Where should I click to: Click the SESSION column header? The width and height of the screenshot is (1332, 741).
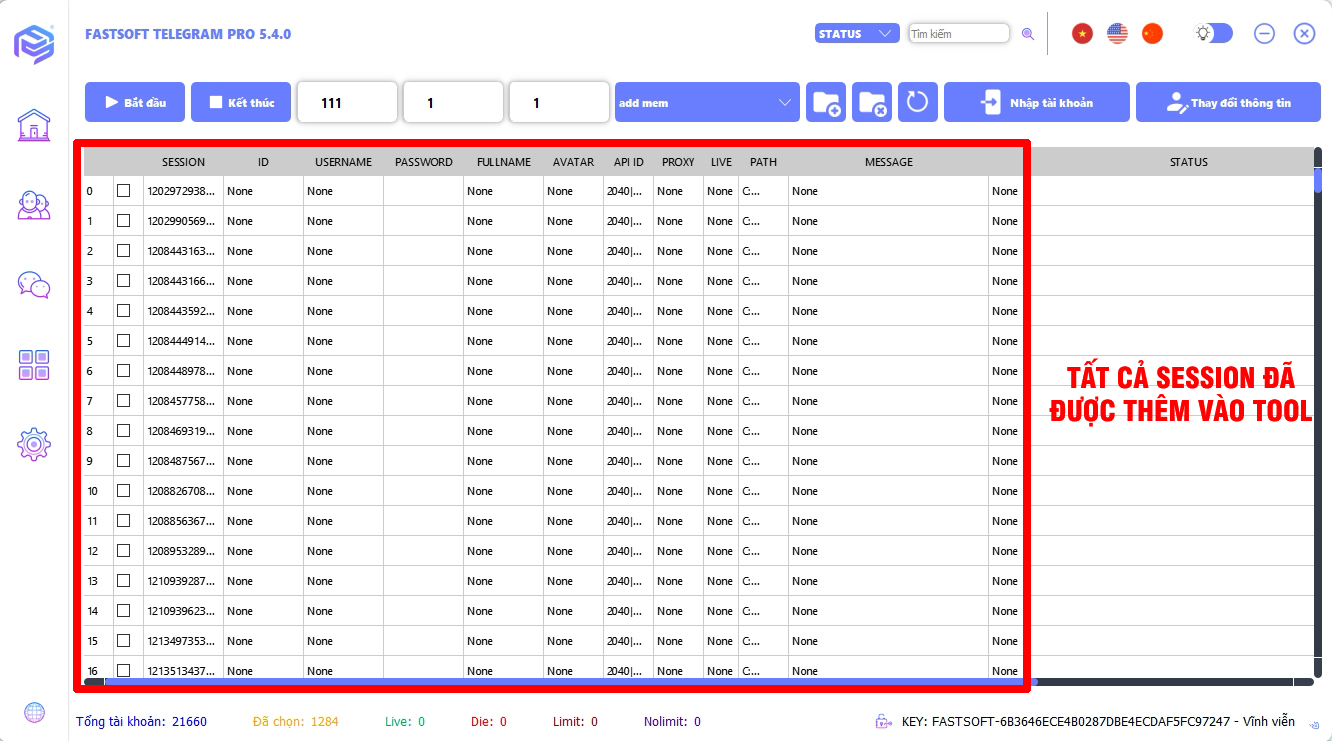pyautogui.click(x=183, y=162)
